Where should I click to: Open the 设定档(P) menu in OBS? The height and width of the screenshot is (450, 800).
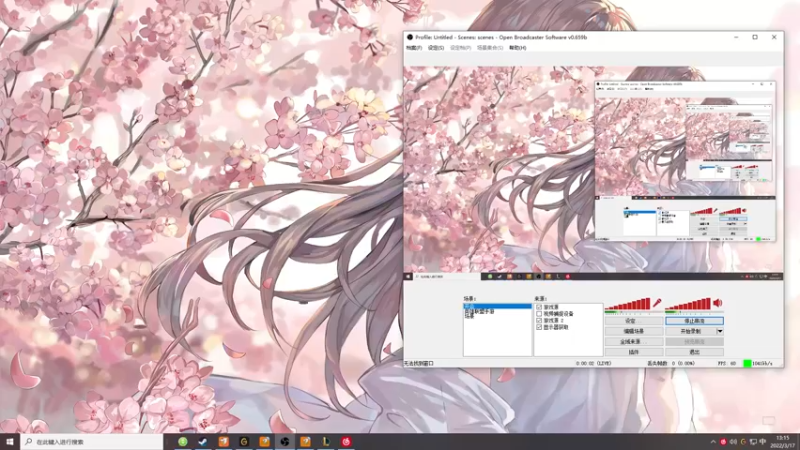[460, 48]
